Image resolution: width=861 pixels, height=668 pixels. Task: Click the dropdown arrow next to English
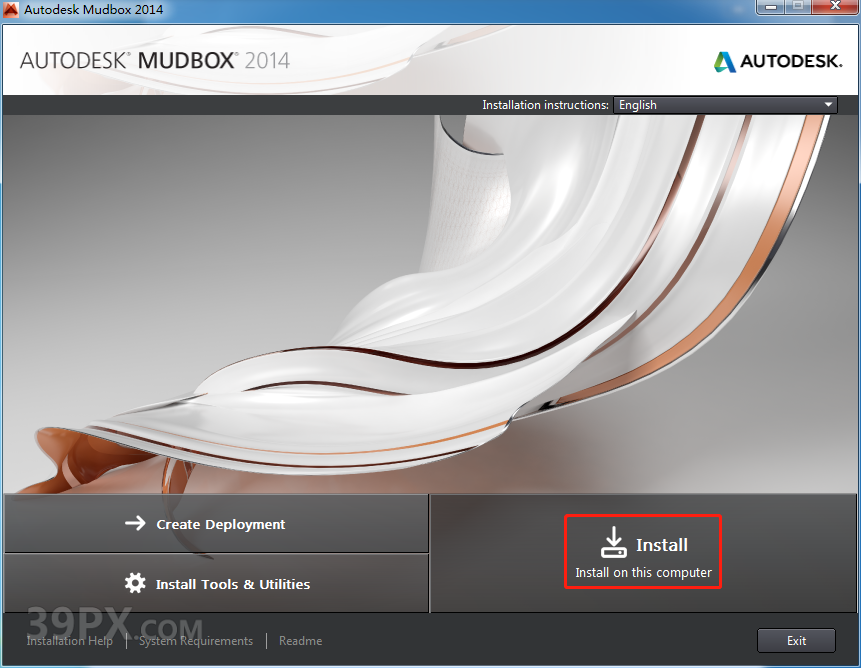pos(829,104)
